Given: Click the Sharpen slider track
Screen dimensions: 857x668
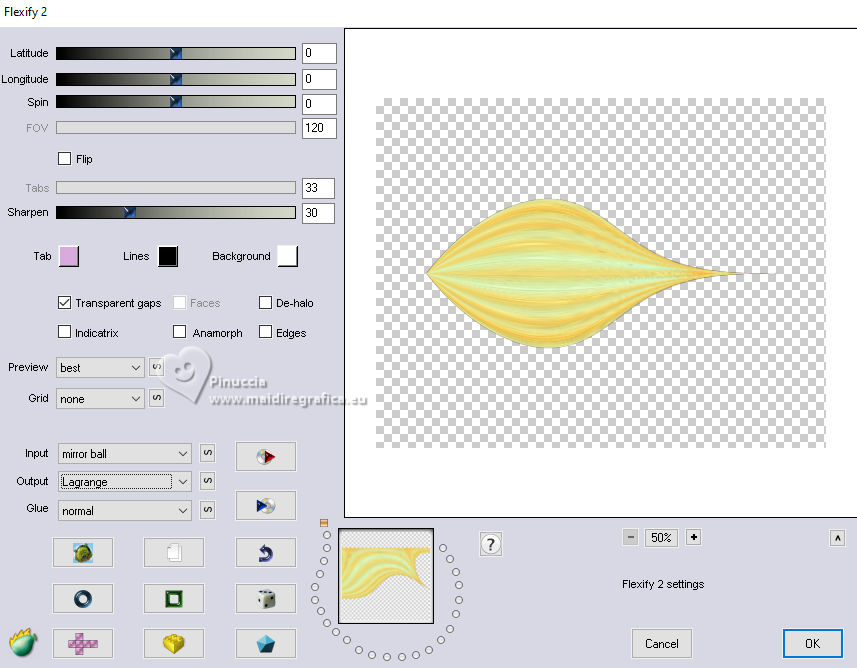Looking at the screenshot, I should (175, 212).
